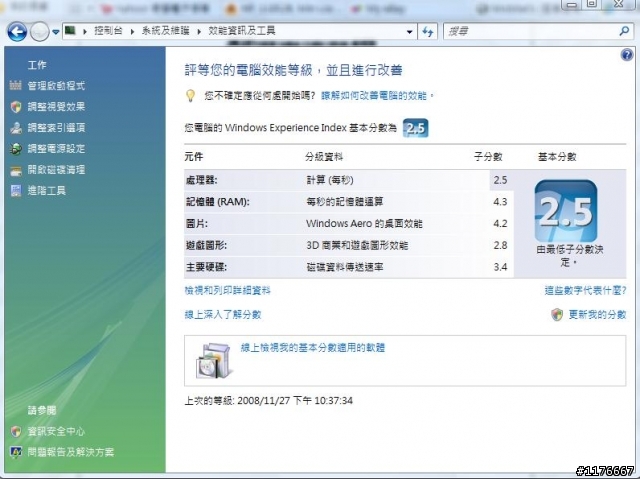Click the small 2.5 base score badge

pos(416,128)
